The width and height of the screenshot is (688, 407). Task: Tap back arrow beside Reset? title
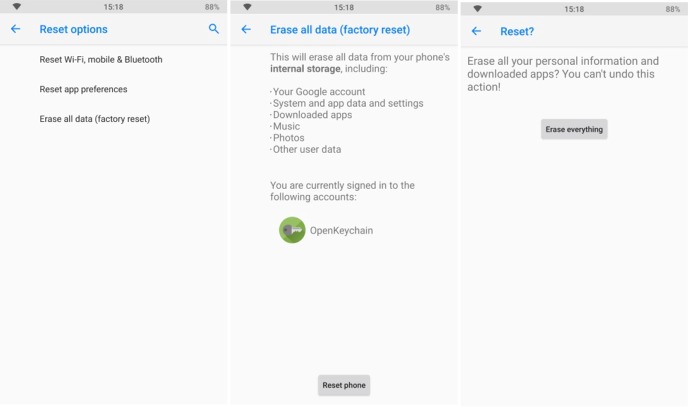click(476, 31)
